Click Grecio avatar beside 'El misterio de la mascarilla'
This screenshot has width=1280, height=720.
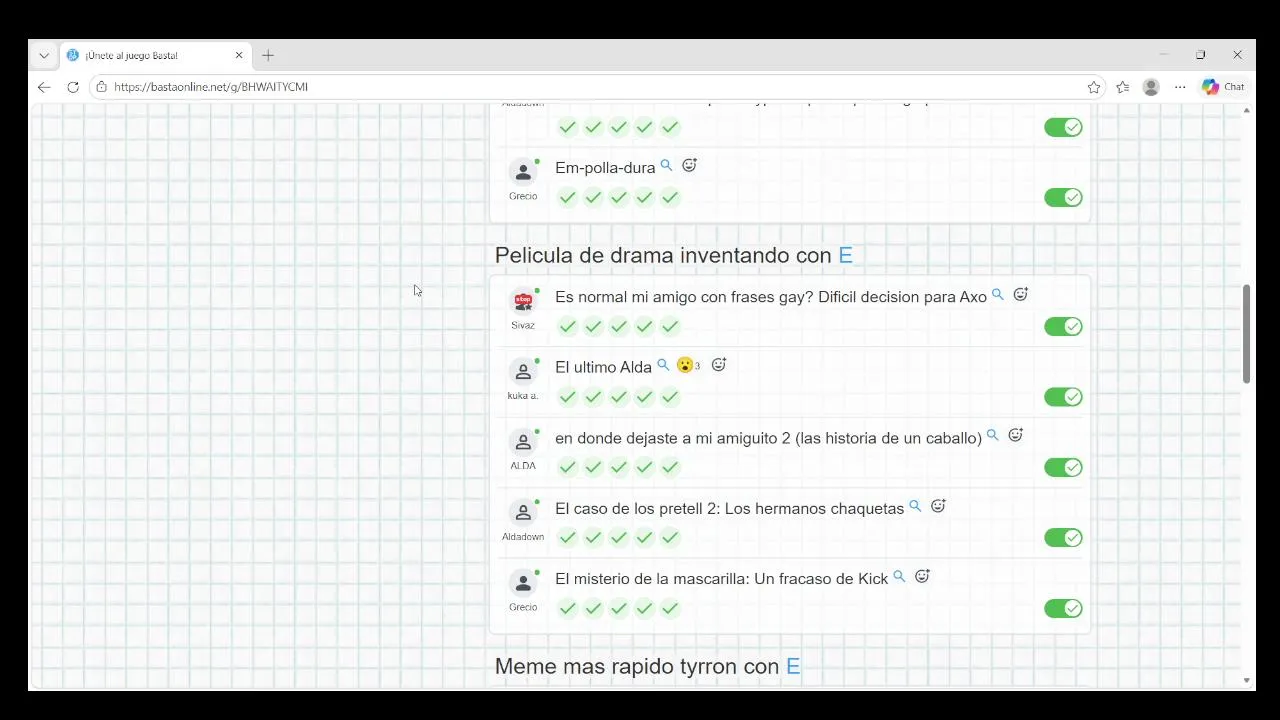[x=523, y=583]
